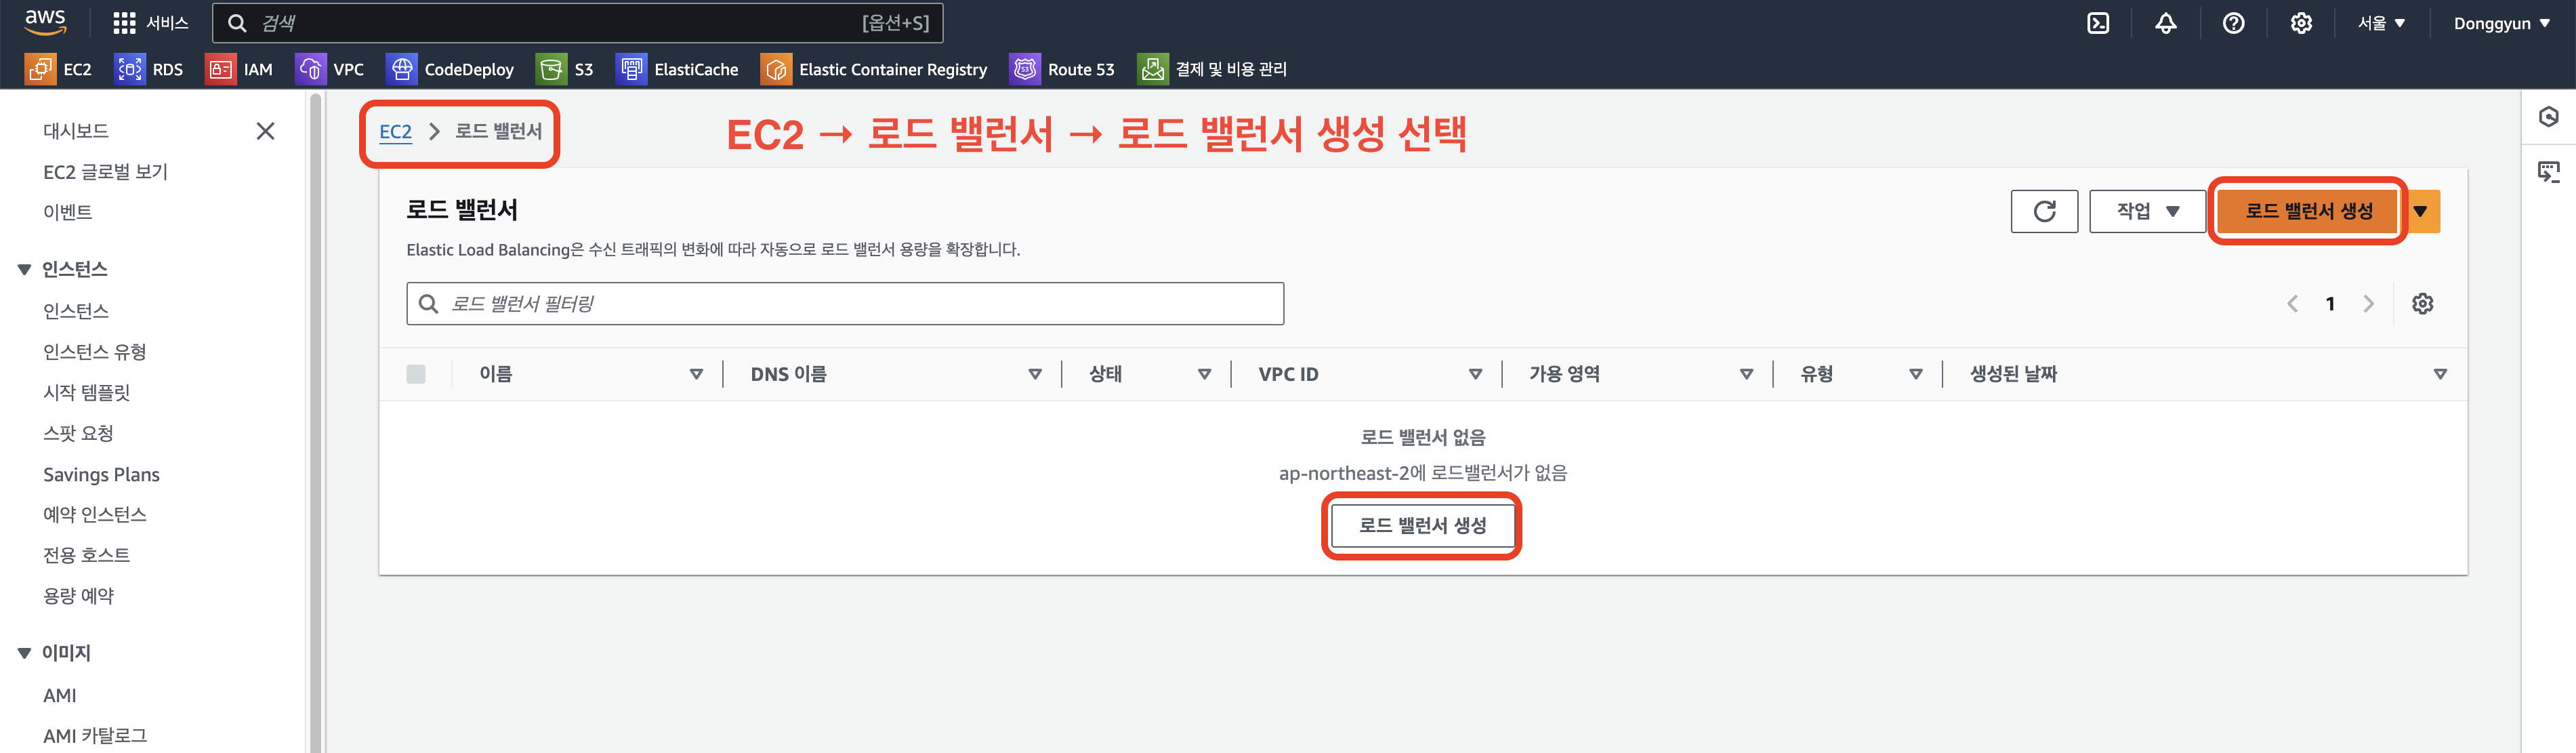2576x753 pixels.
Task: Select Savings Plans in sidebar menu
Action: [x=101, y=474]
